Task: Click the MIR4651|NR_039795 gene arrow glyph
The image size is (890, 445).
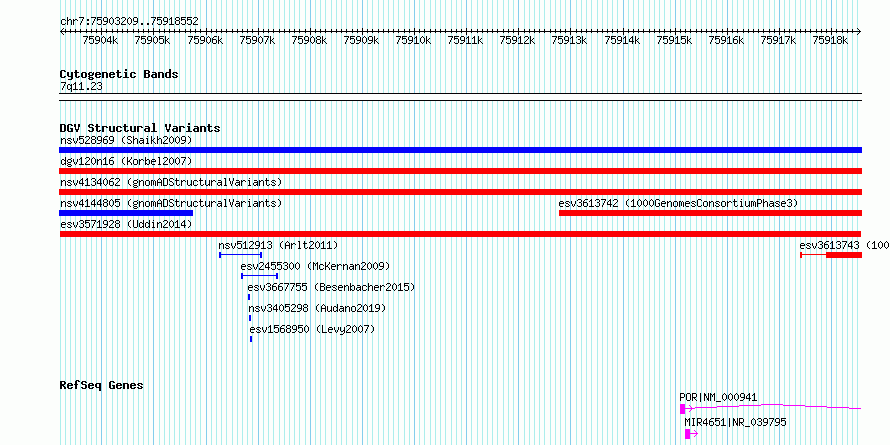Action: (x=691, y=434)
